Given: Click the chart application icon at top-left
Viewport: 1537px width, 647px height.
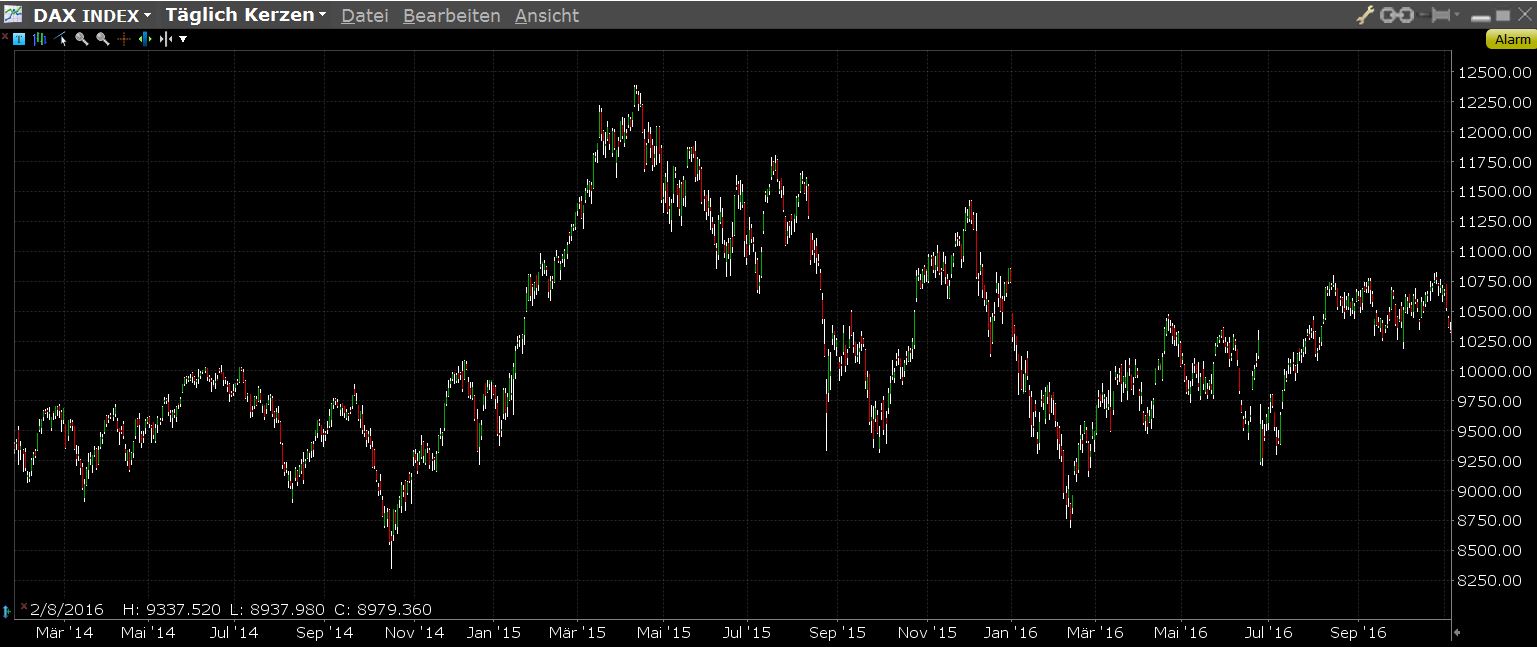Looking at the screenshot, I should 13,14.
